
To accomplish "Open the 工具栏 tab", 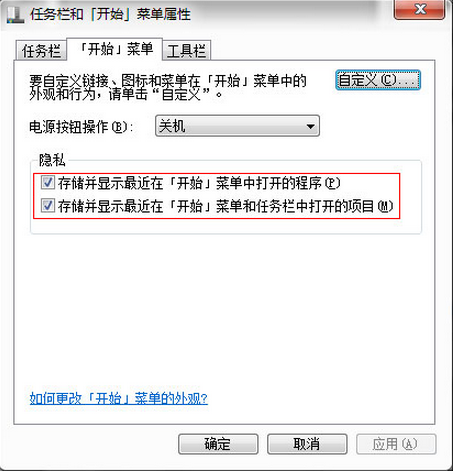I will (x=187, y=51).
